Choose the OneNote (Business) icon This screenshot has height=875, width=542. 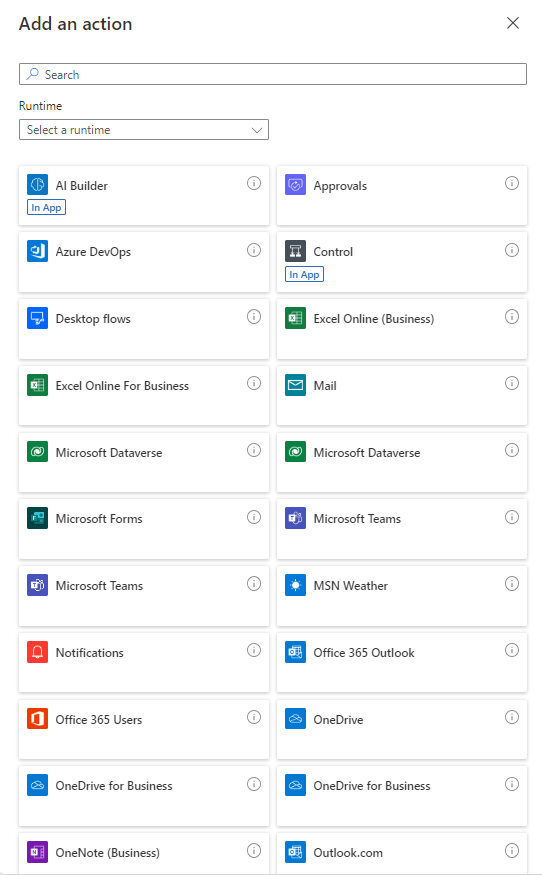coord(37,852)
